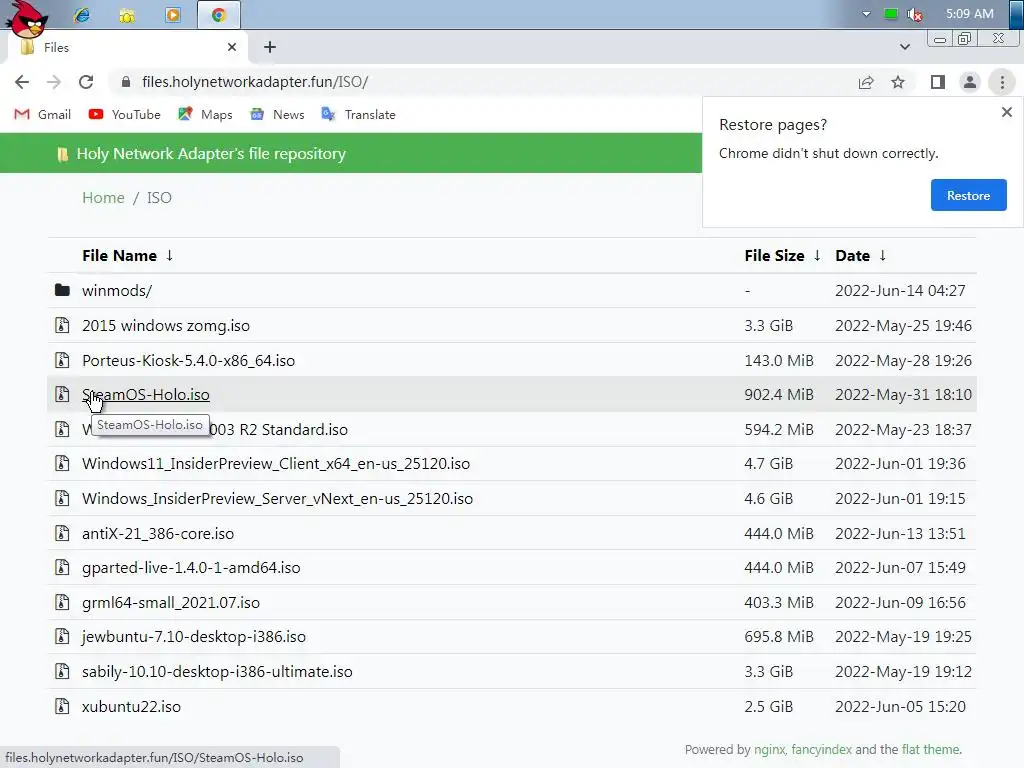The image size is (1024, 768).
Task: Open the media player taskbar icon
Action: tap(172, 14)
